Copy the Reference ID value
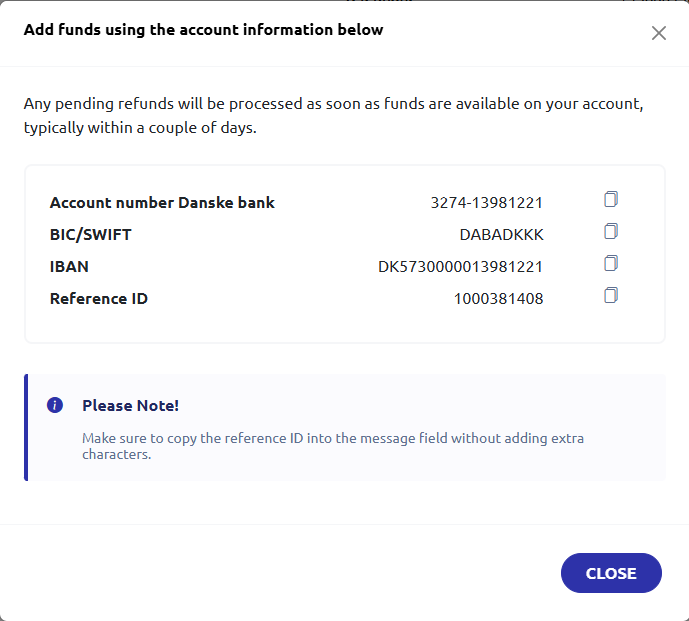Screen dimensions: 689x621 coord(611,295)
